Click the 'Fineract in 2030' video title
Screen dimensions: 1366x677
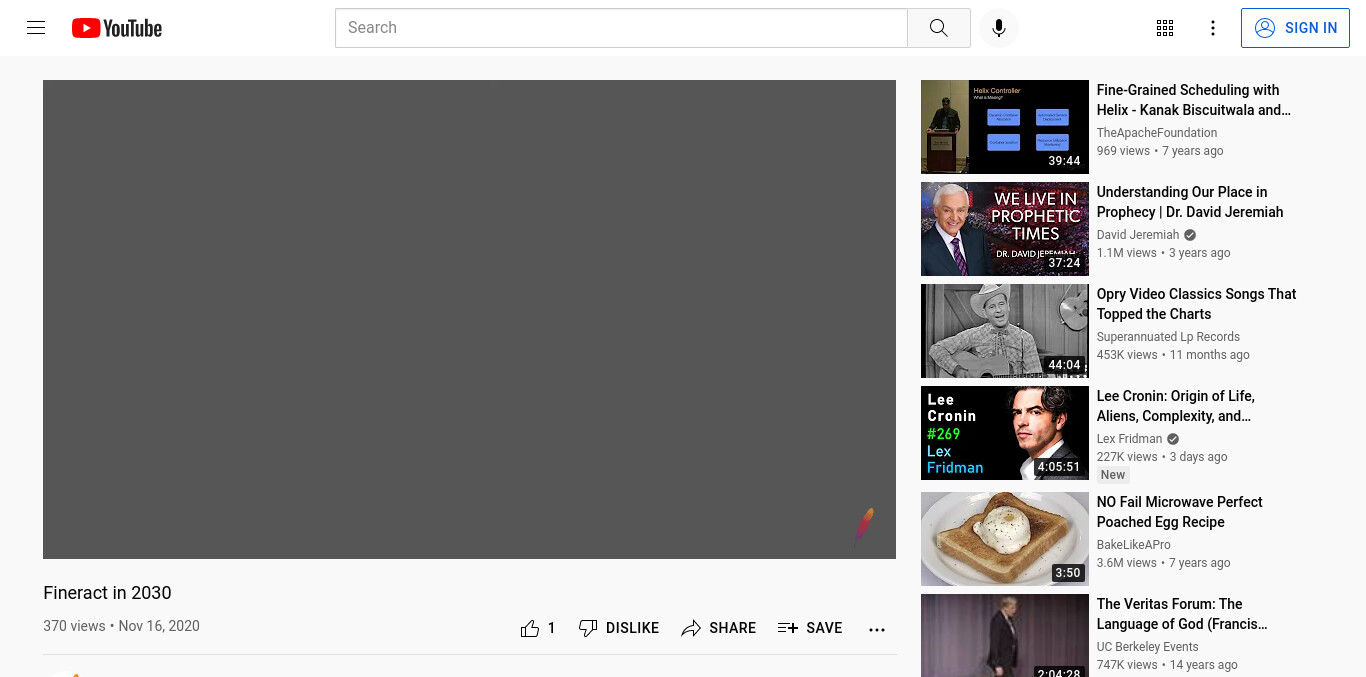(107, 593)
